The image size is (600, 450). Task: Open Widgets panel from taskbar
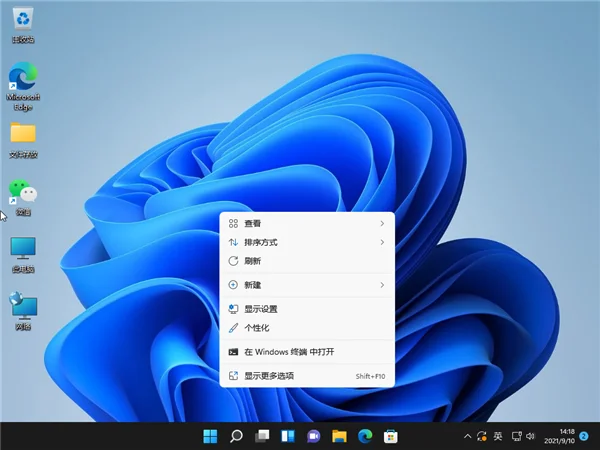tap(288, 436)
